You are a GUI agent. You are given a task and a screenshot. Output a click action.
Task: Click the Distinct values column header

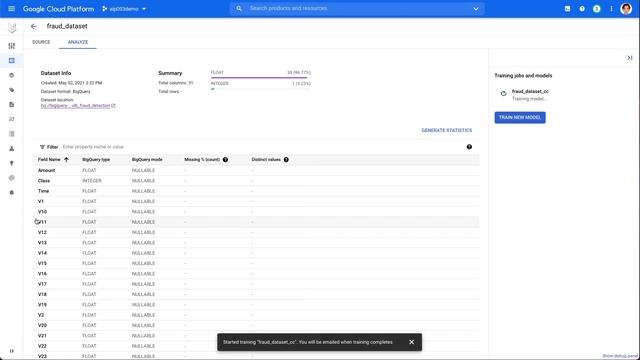(266, 160)
